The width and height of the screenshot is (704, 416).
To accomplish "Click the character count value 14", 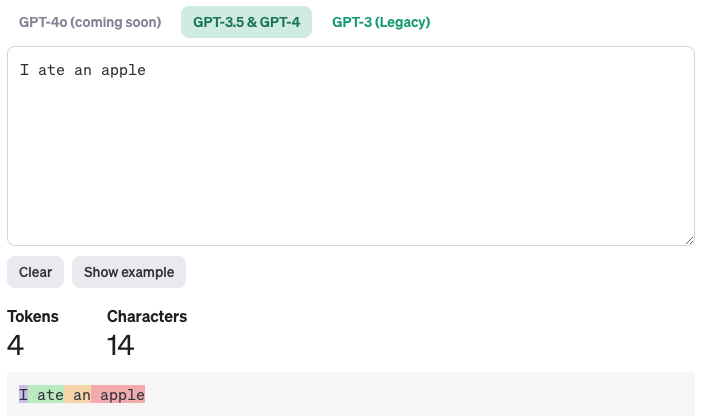I will coord(120,345).
